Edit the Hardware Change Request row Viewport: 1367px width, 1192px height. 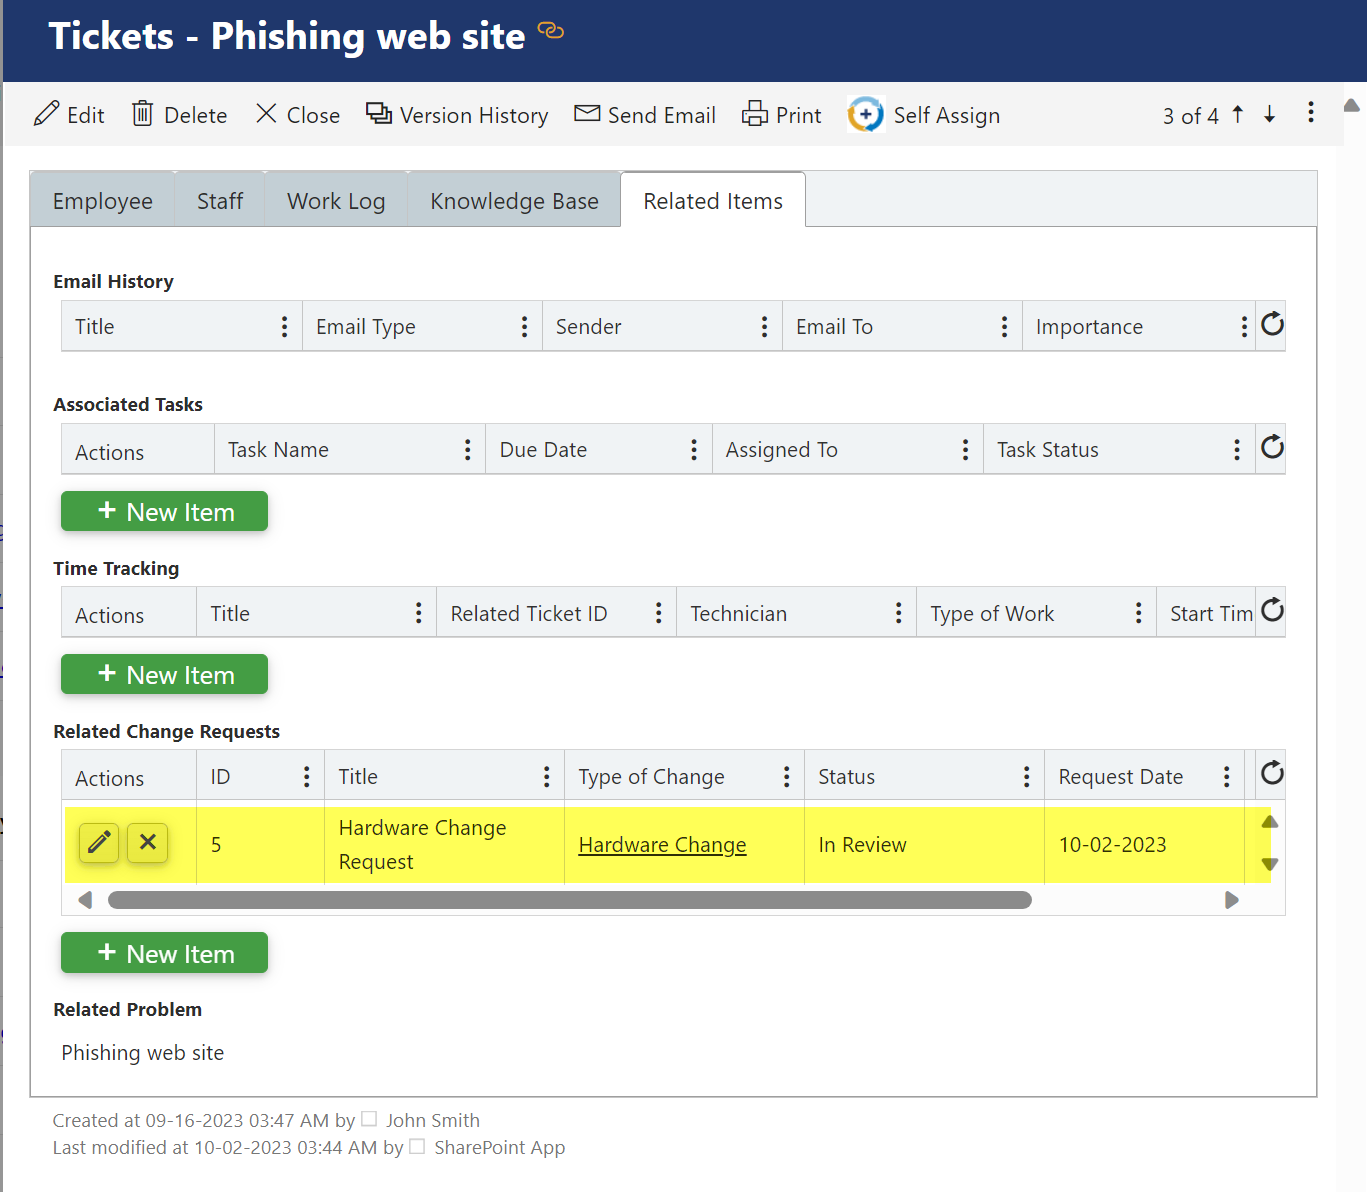point(99,843)
